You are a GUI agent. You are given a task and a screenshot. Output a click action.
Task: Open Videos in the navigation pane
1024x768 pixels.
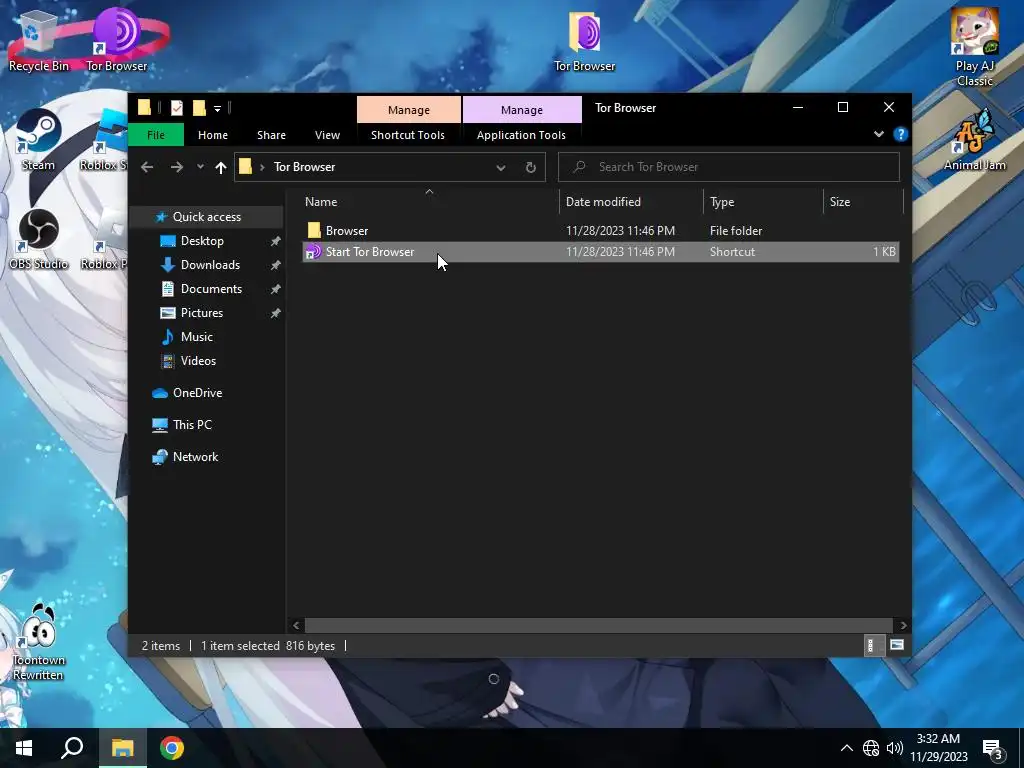(x=198, y=360)
